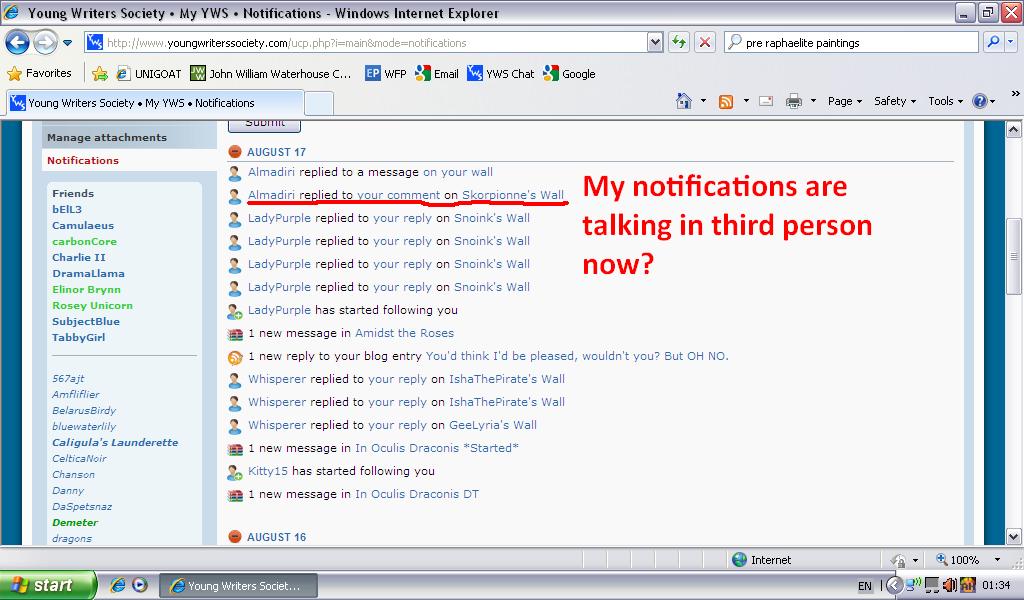Select Young Writers Society taskbar button
Screen dimensions: 1024x600
[238, 586]
